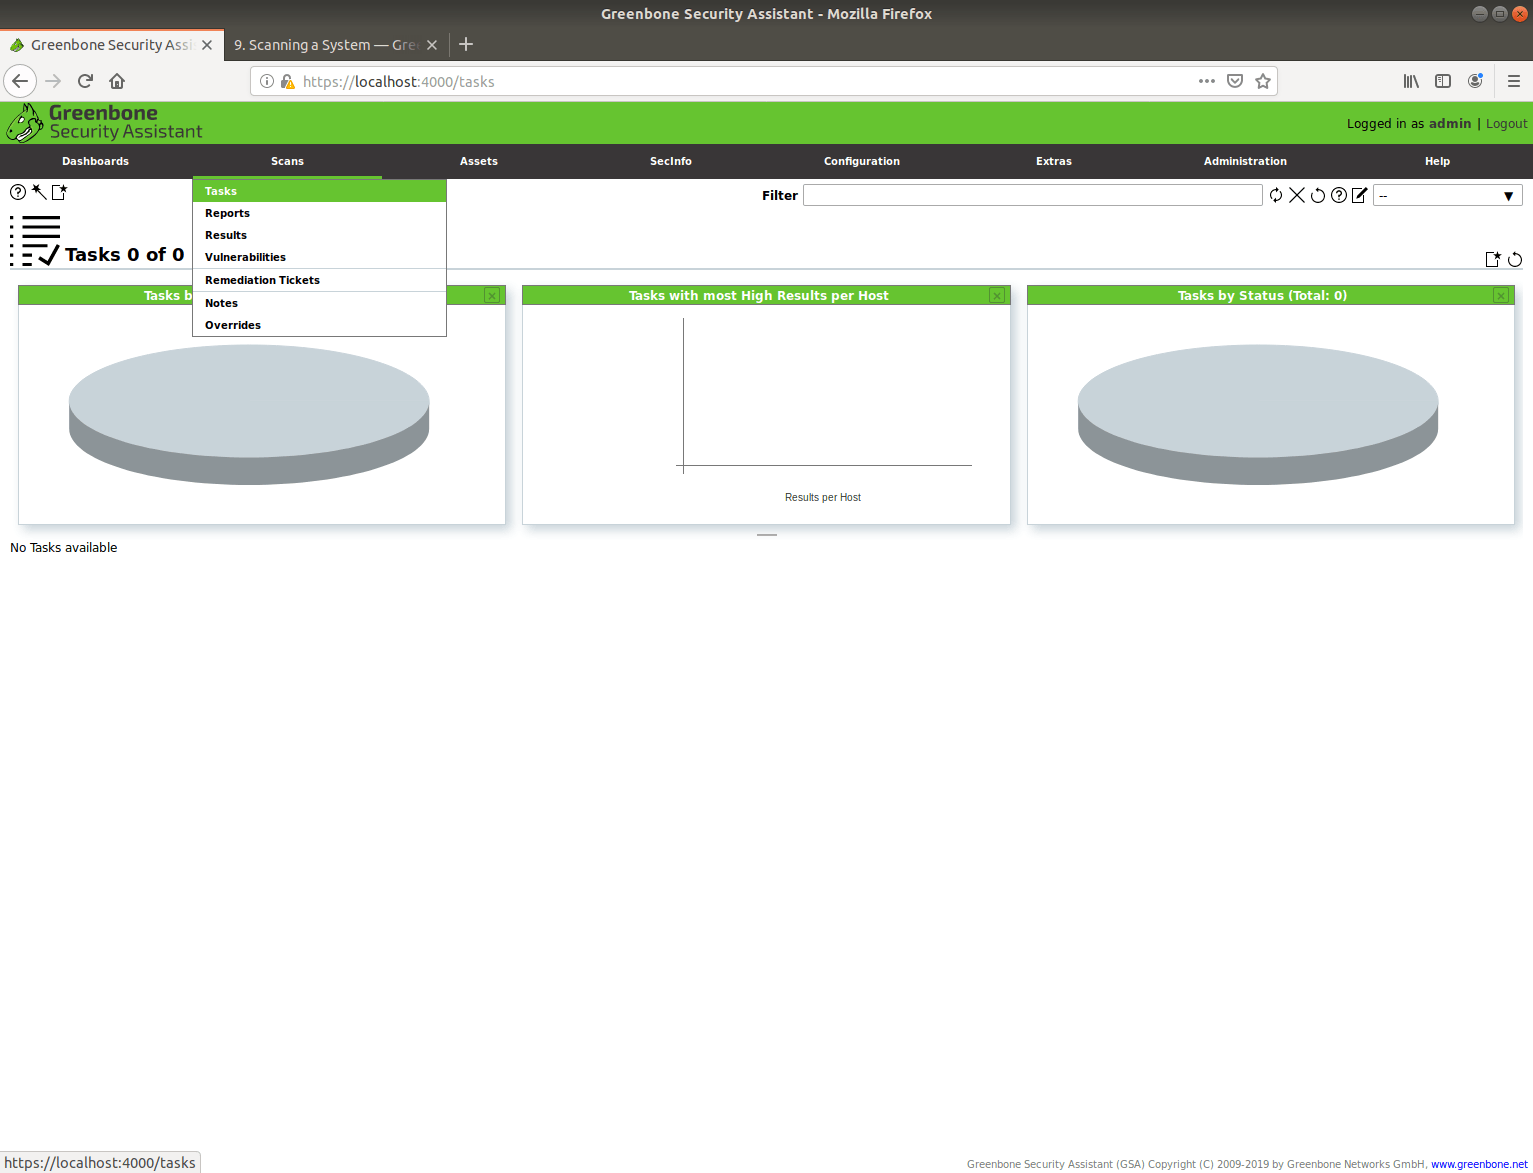Remove the current filter using the X icon

point(1297,195)
